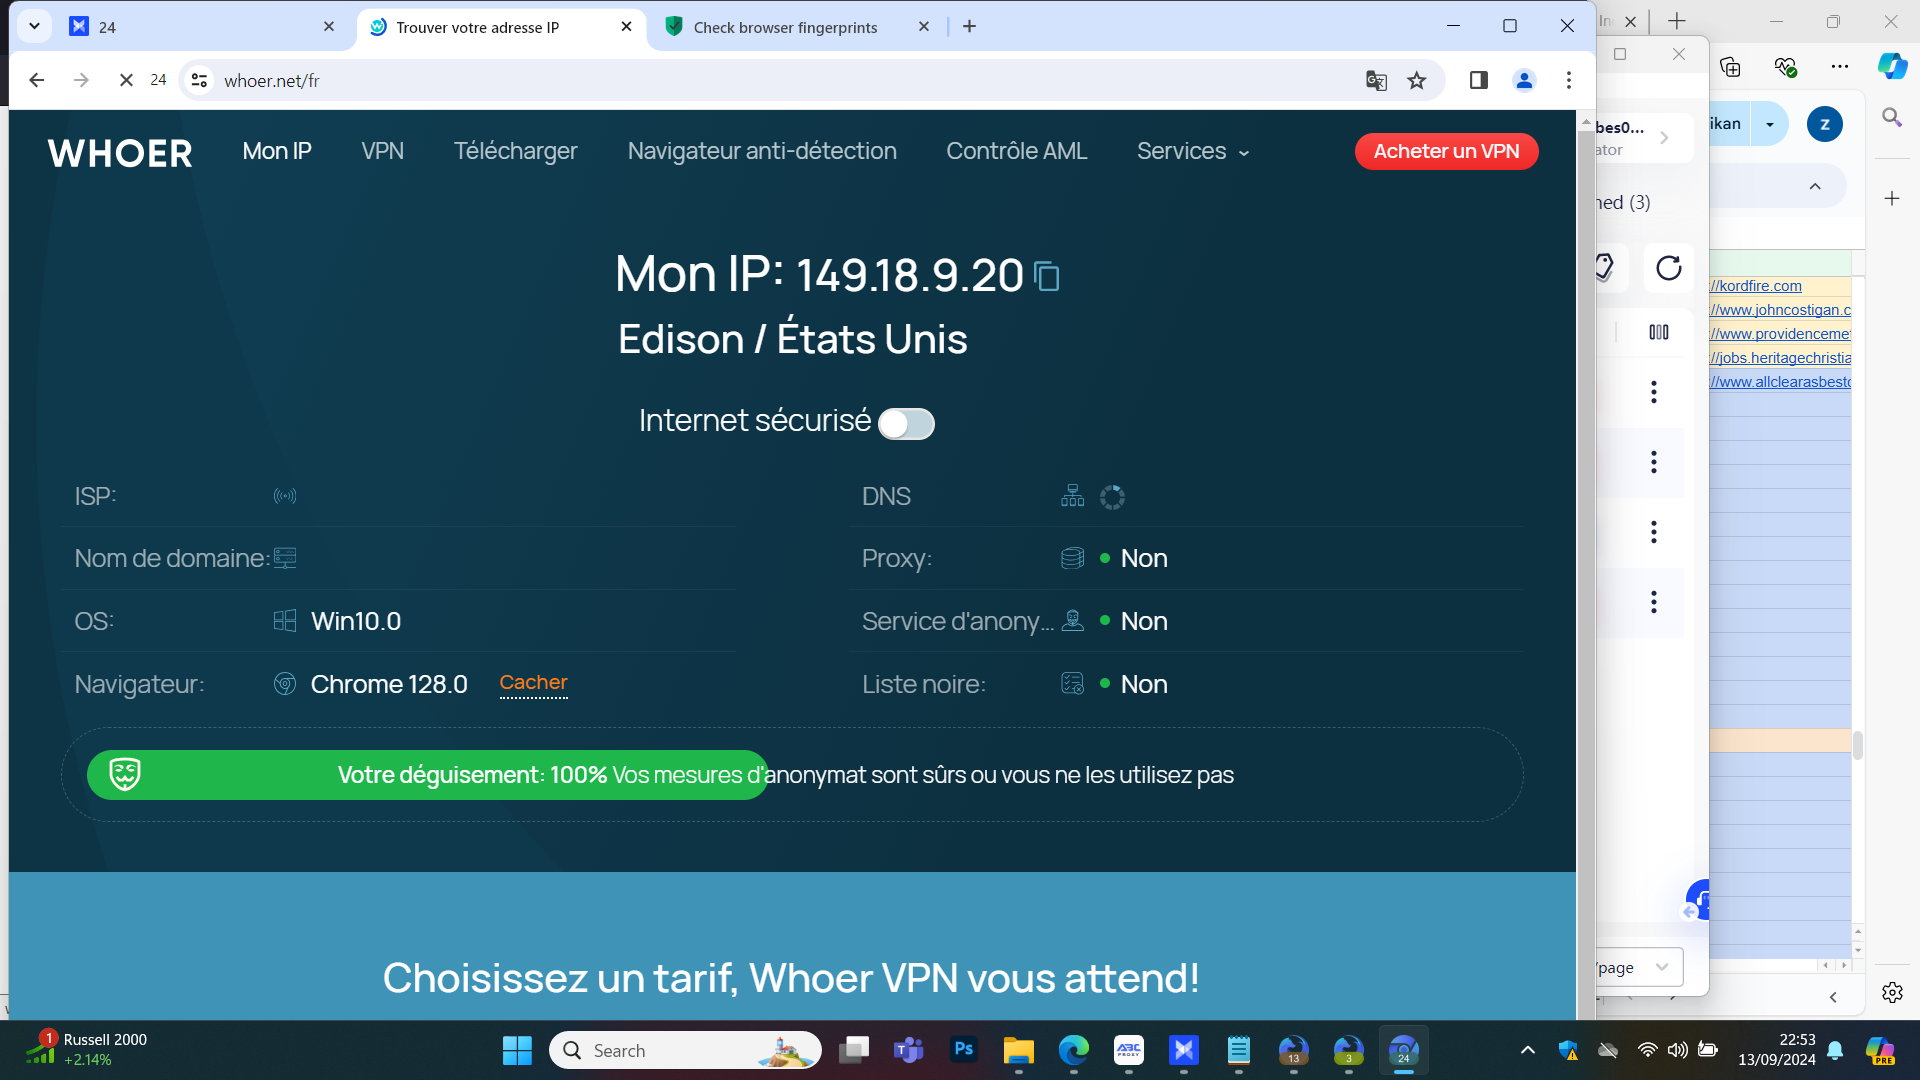
Task: Copy the IP address with the copy icon
Action: click(1047, 276)
